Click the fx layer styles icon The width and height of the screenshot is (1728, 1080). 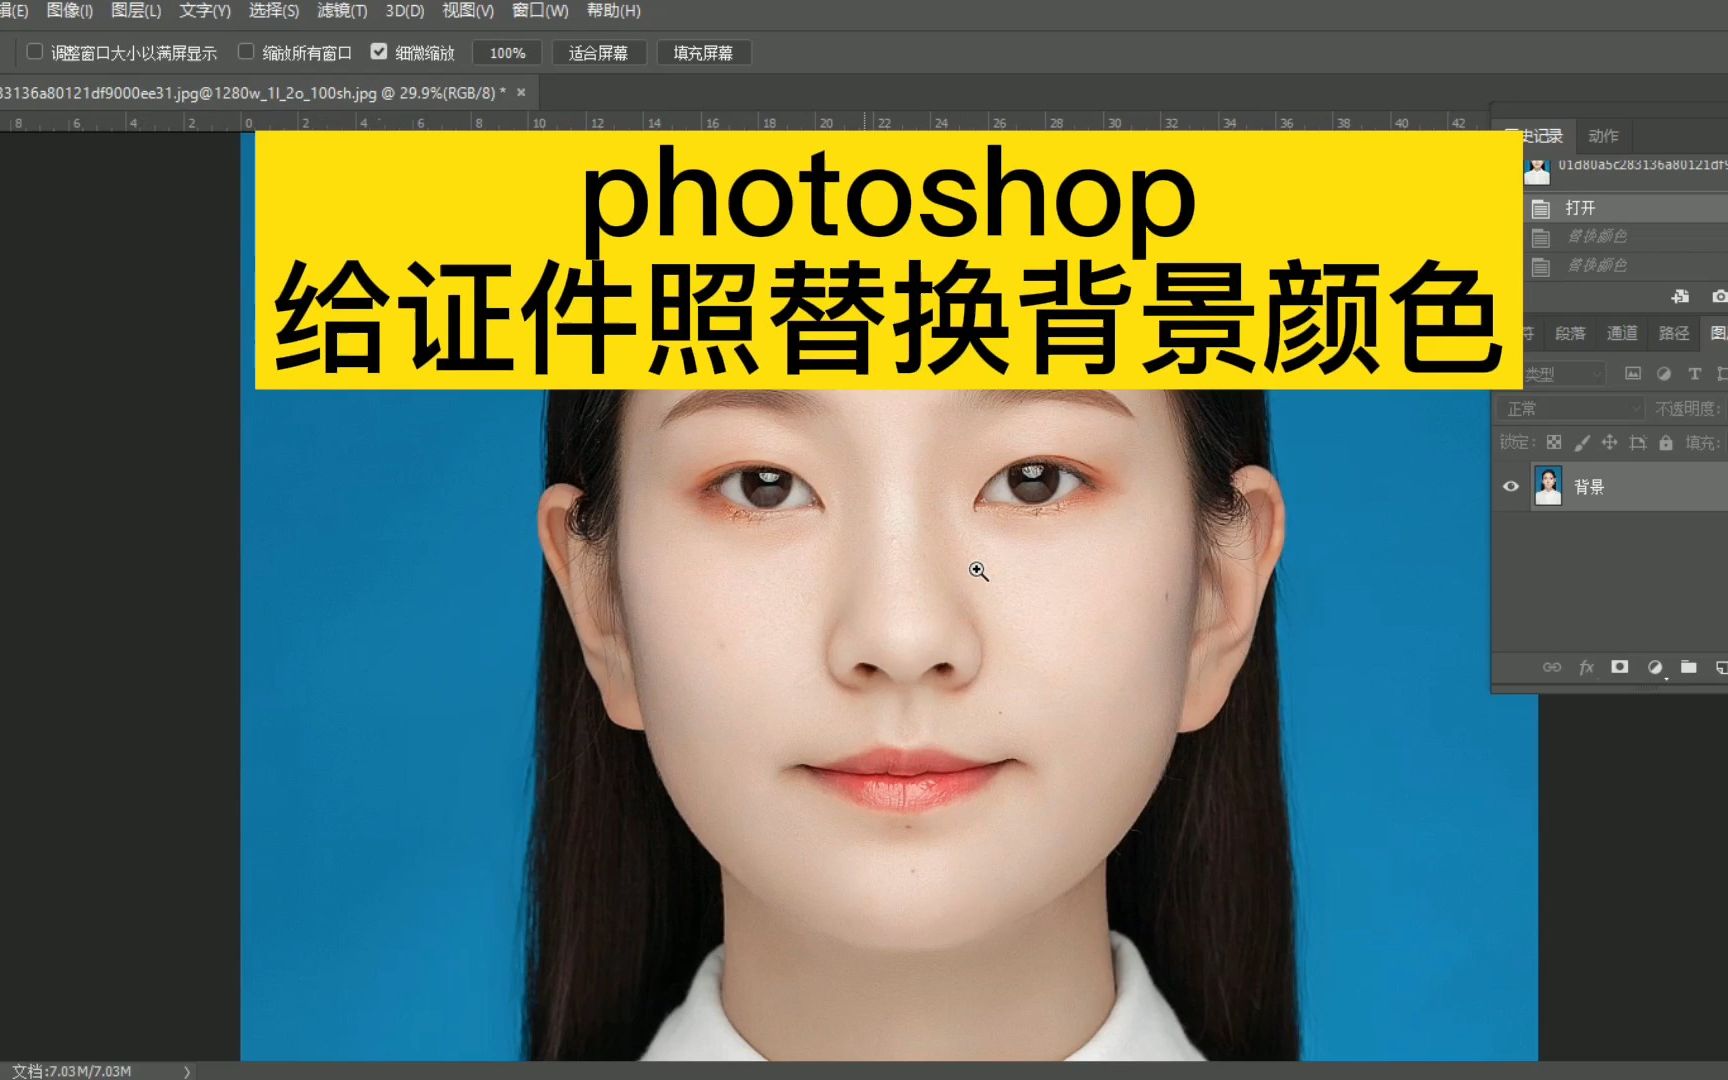click(x=1586, y=667)
